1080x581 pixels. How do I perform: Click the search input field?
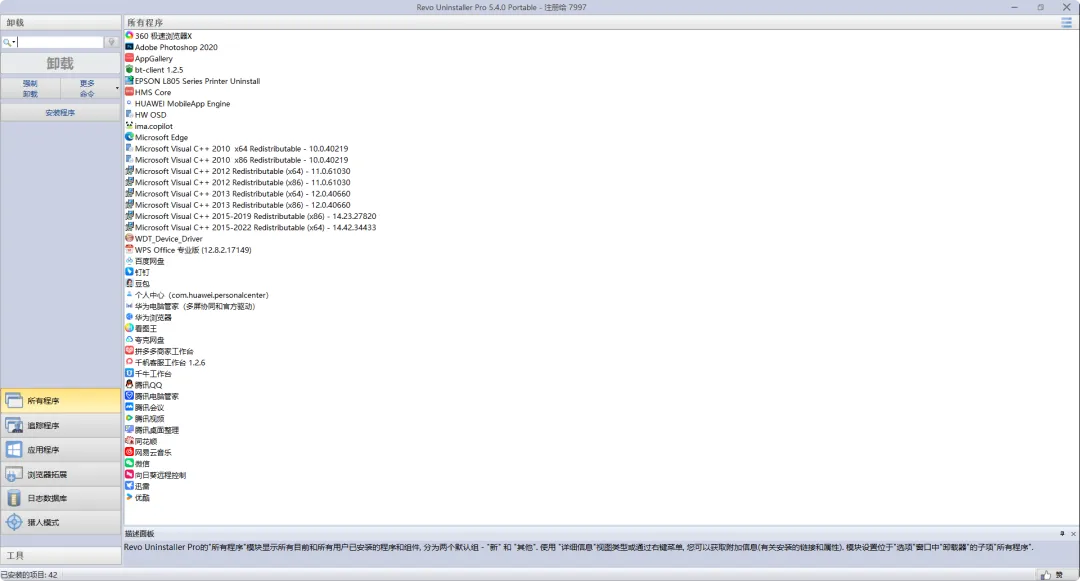(60, 43)
